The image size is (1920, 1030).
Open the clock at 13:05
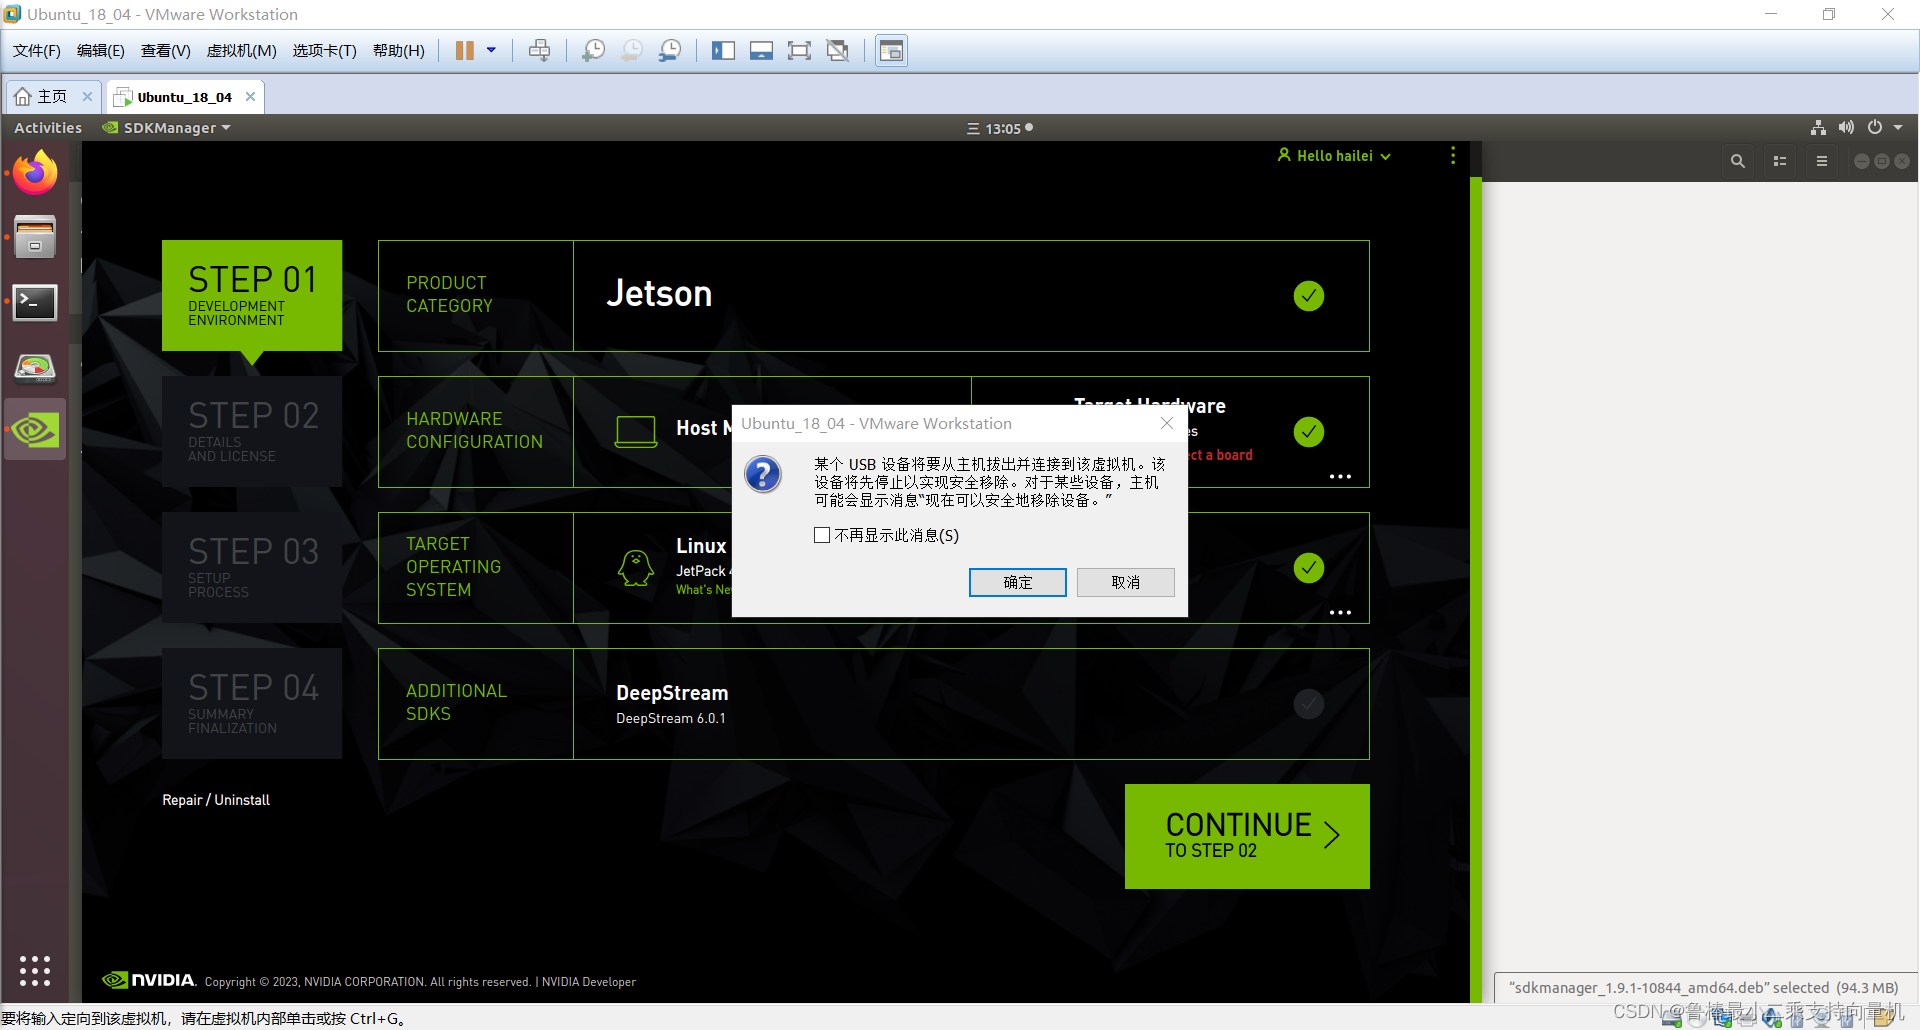[1000, 128]
